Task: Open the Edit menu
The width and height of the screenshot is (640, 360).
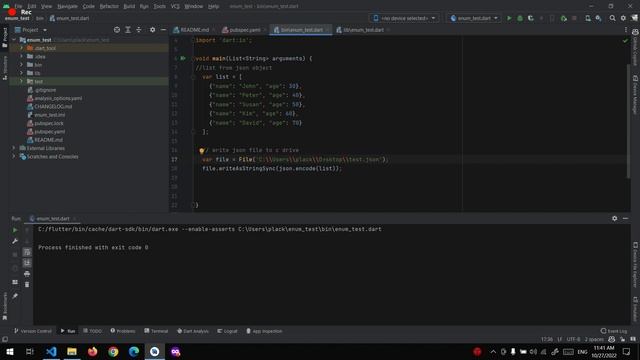Action: click(32, 7)
